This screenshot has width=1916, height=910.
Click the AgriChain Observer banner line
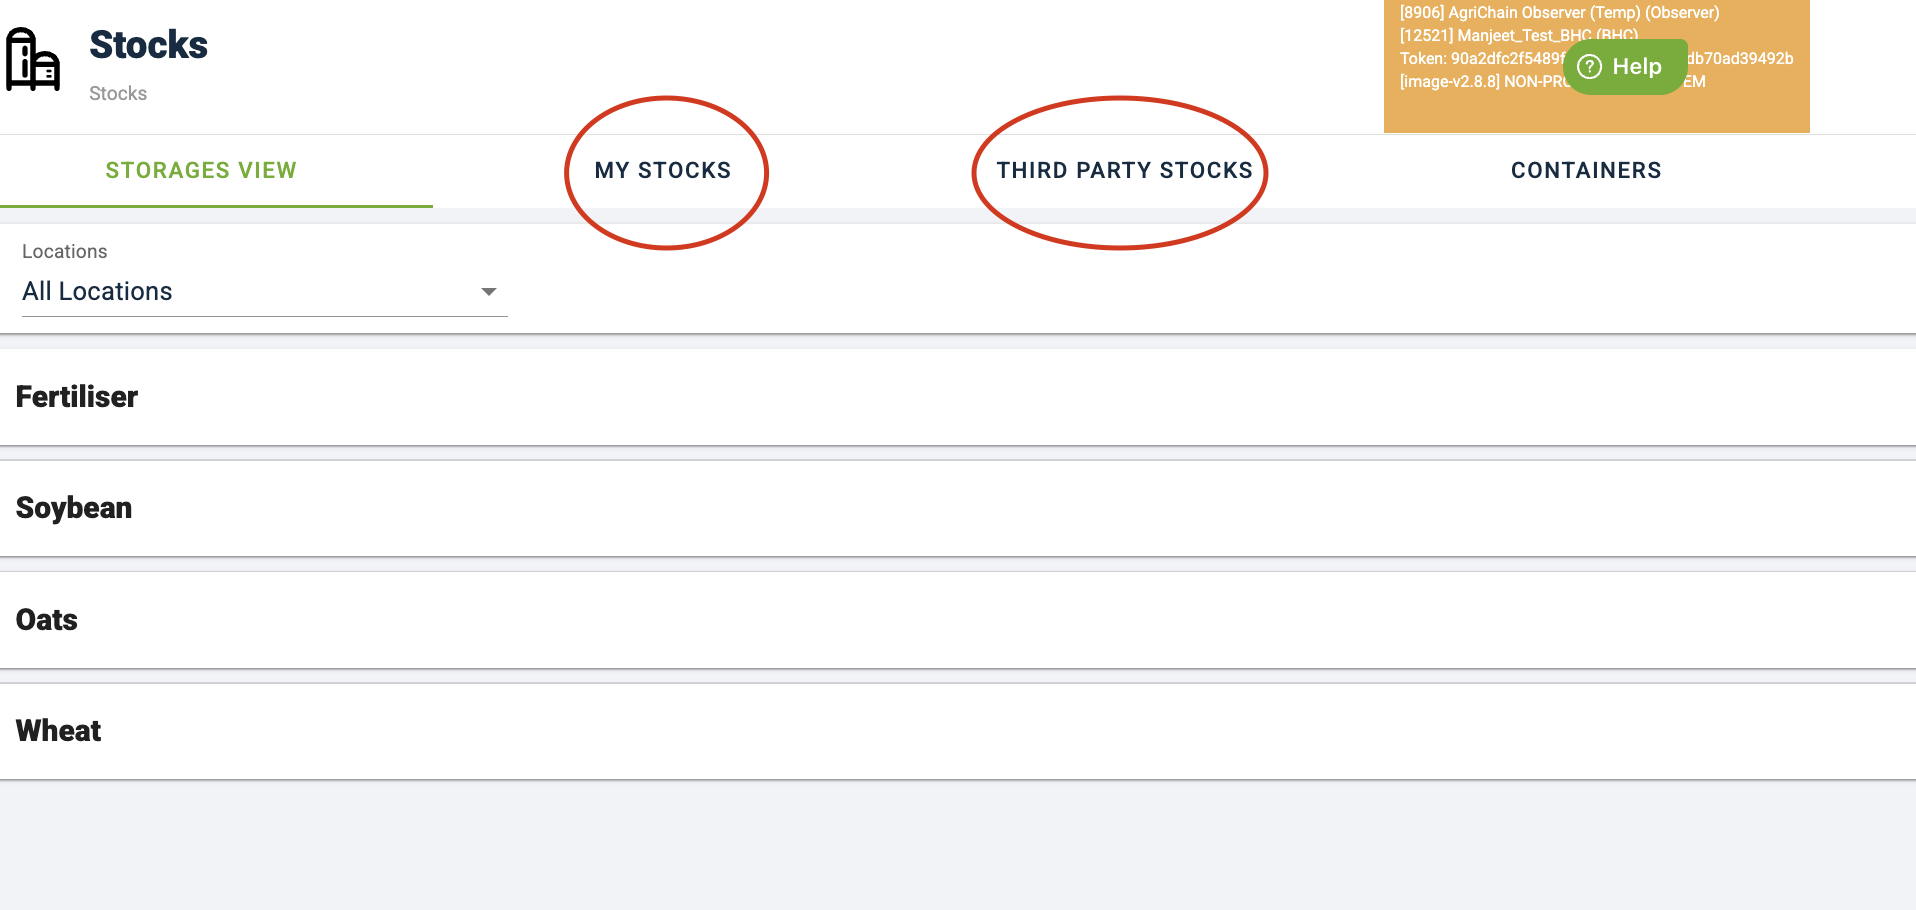(1559, 12)
